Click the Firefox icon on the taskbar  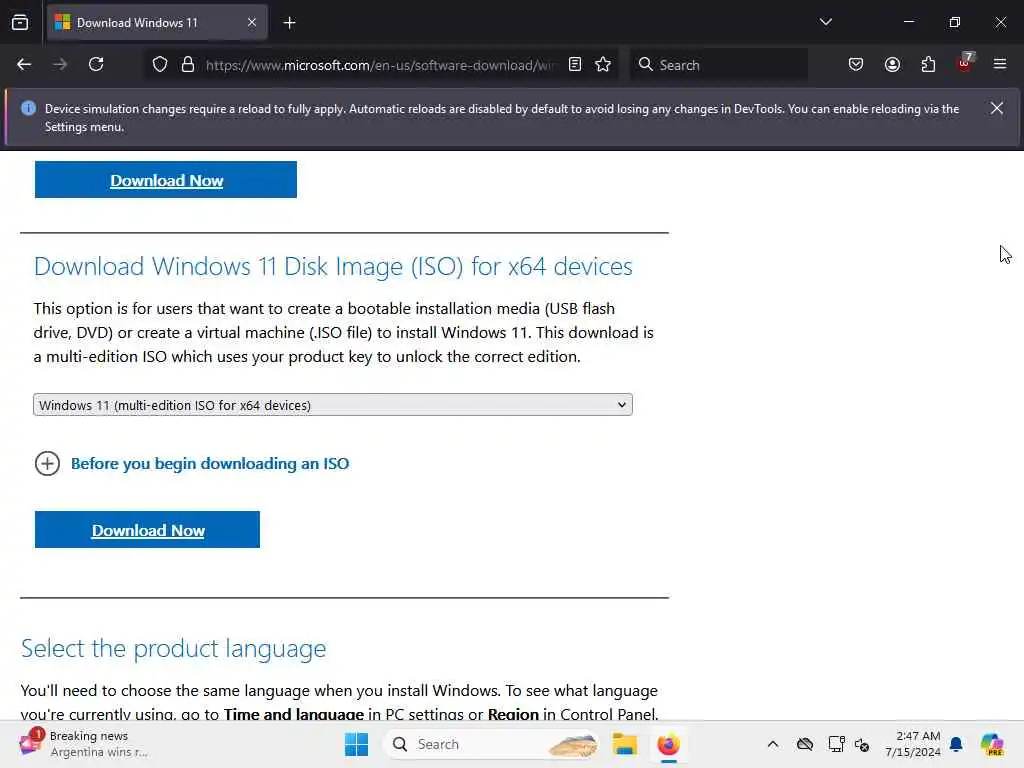coord(668,744)
